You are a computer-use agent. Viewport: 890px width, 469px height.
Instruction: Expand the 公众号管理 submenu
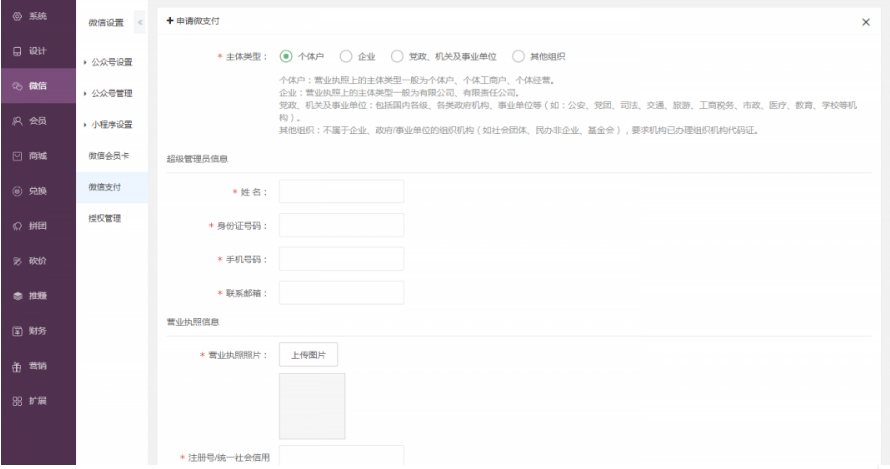point(109,94)
